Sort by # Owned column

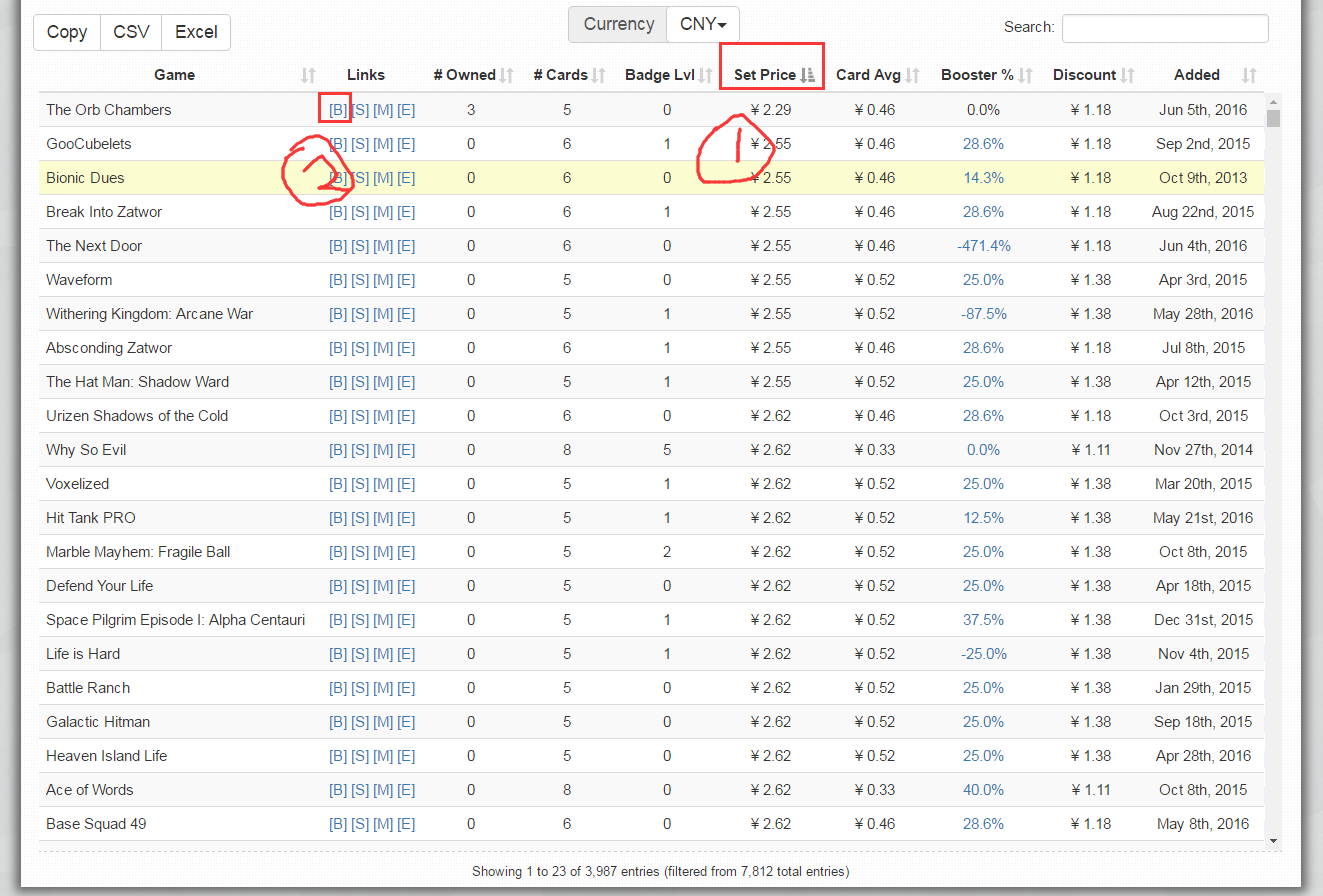click(x=473, y=75)
